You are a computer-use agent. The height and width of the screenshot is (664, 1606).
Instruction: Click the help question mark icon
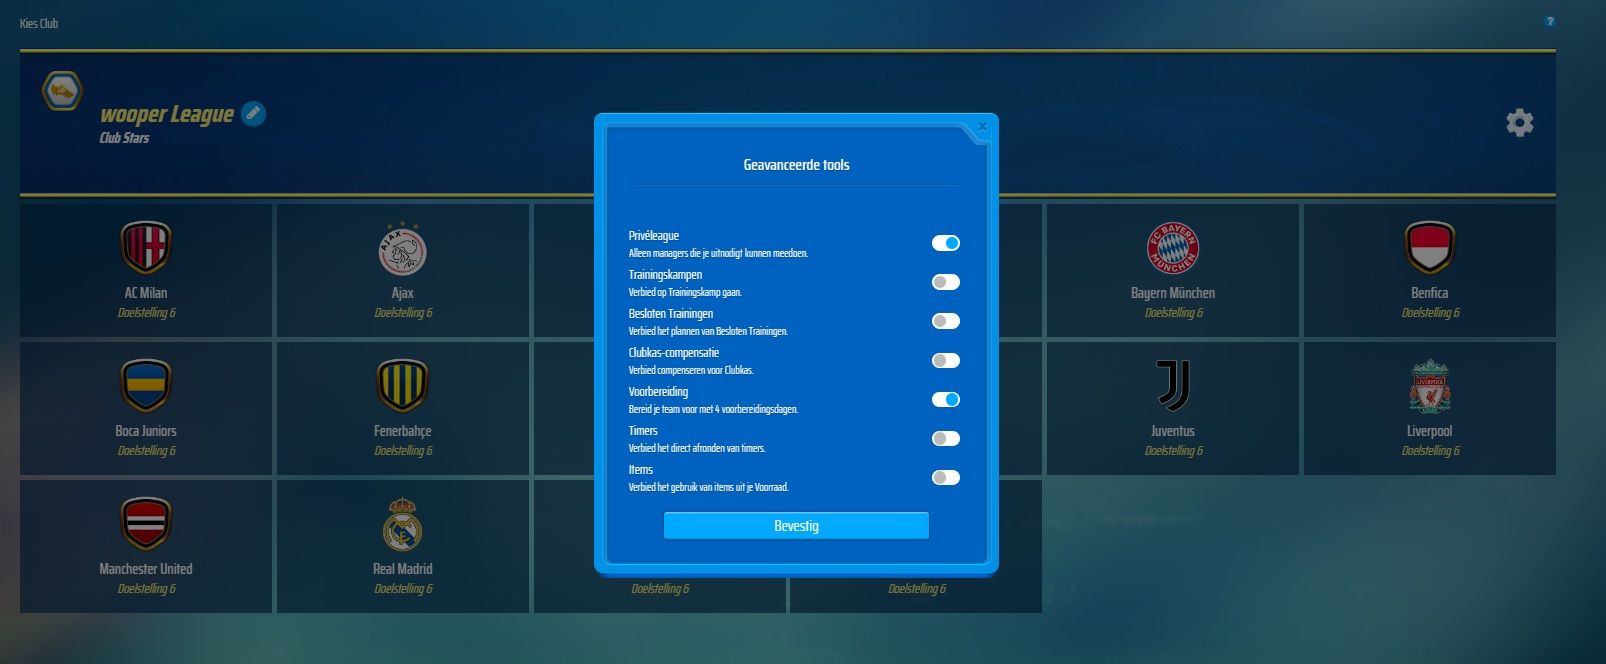click(x=1550, y=21)
